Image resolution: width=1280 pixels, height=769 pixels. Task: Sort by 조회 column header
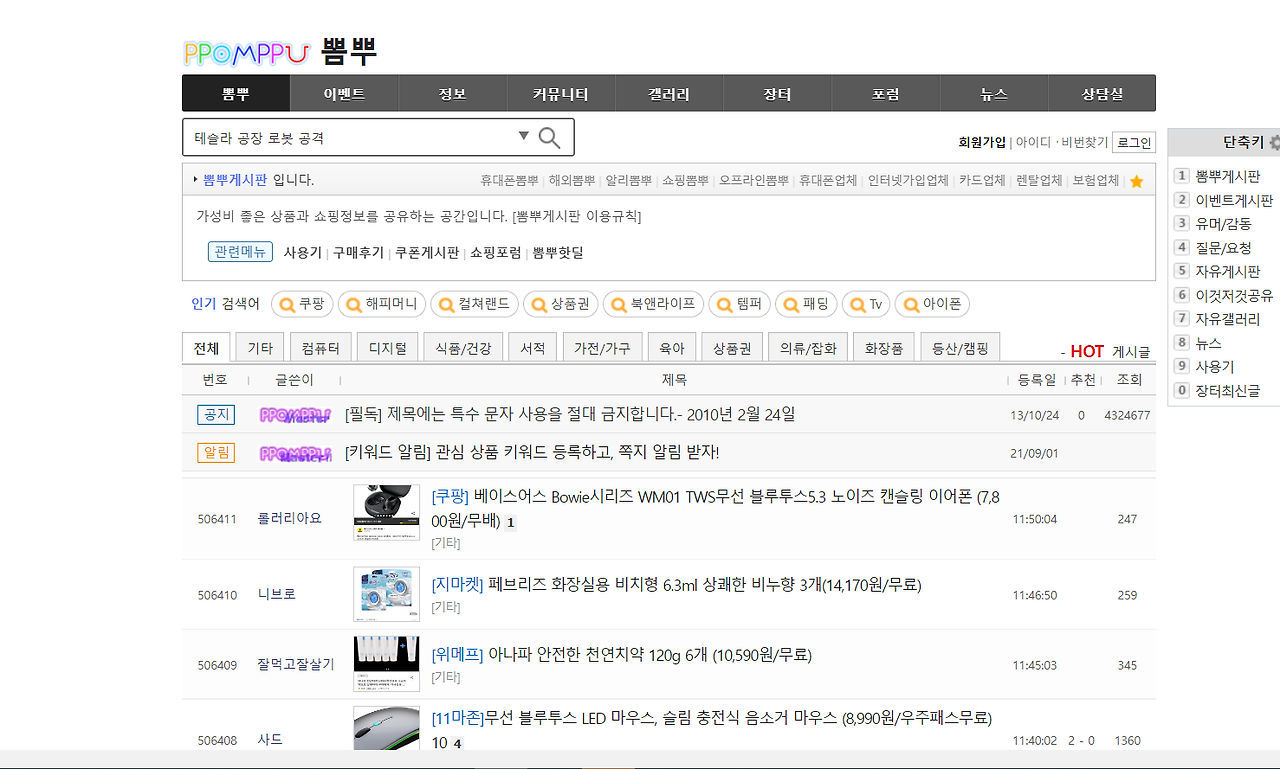(1129, 380)
